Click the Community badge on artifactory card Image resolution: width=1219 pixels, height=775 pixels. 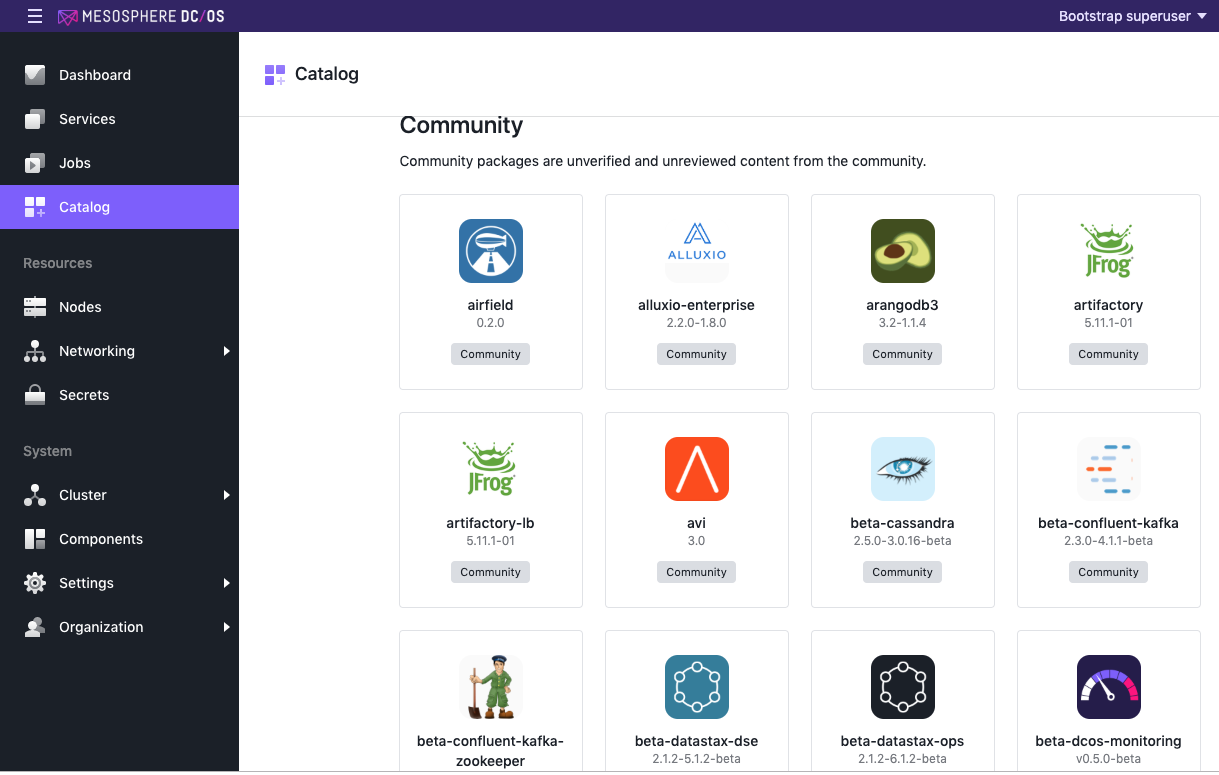[x=1109, y=354]
